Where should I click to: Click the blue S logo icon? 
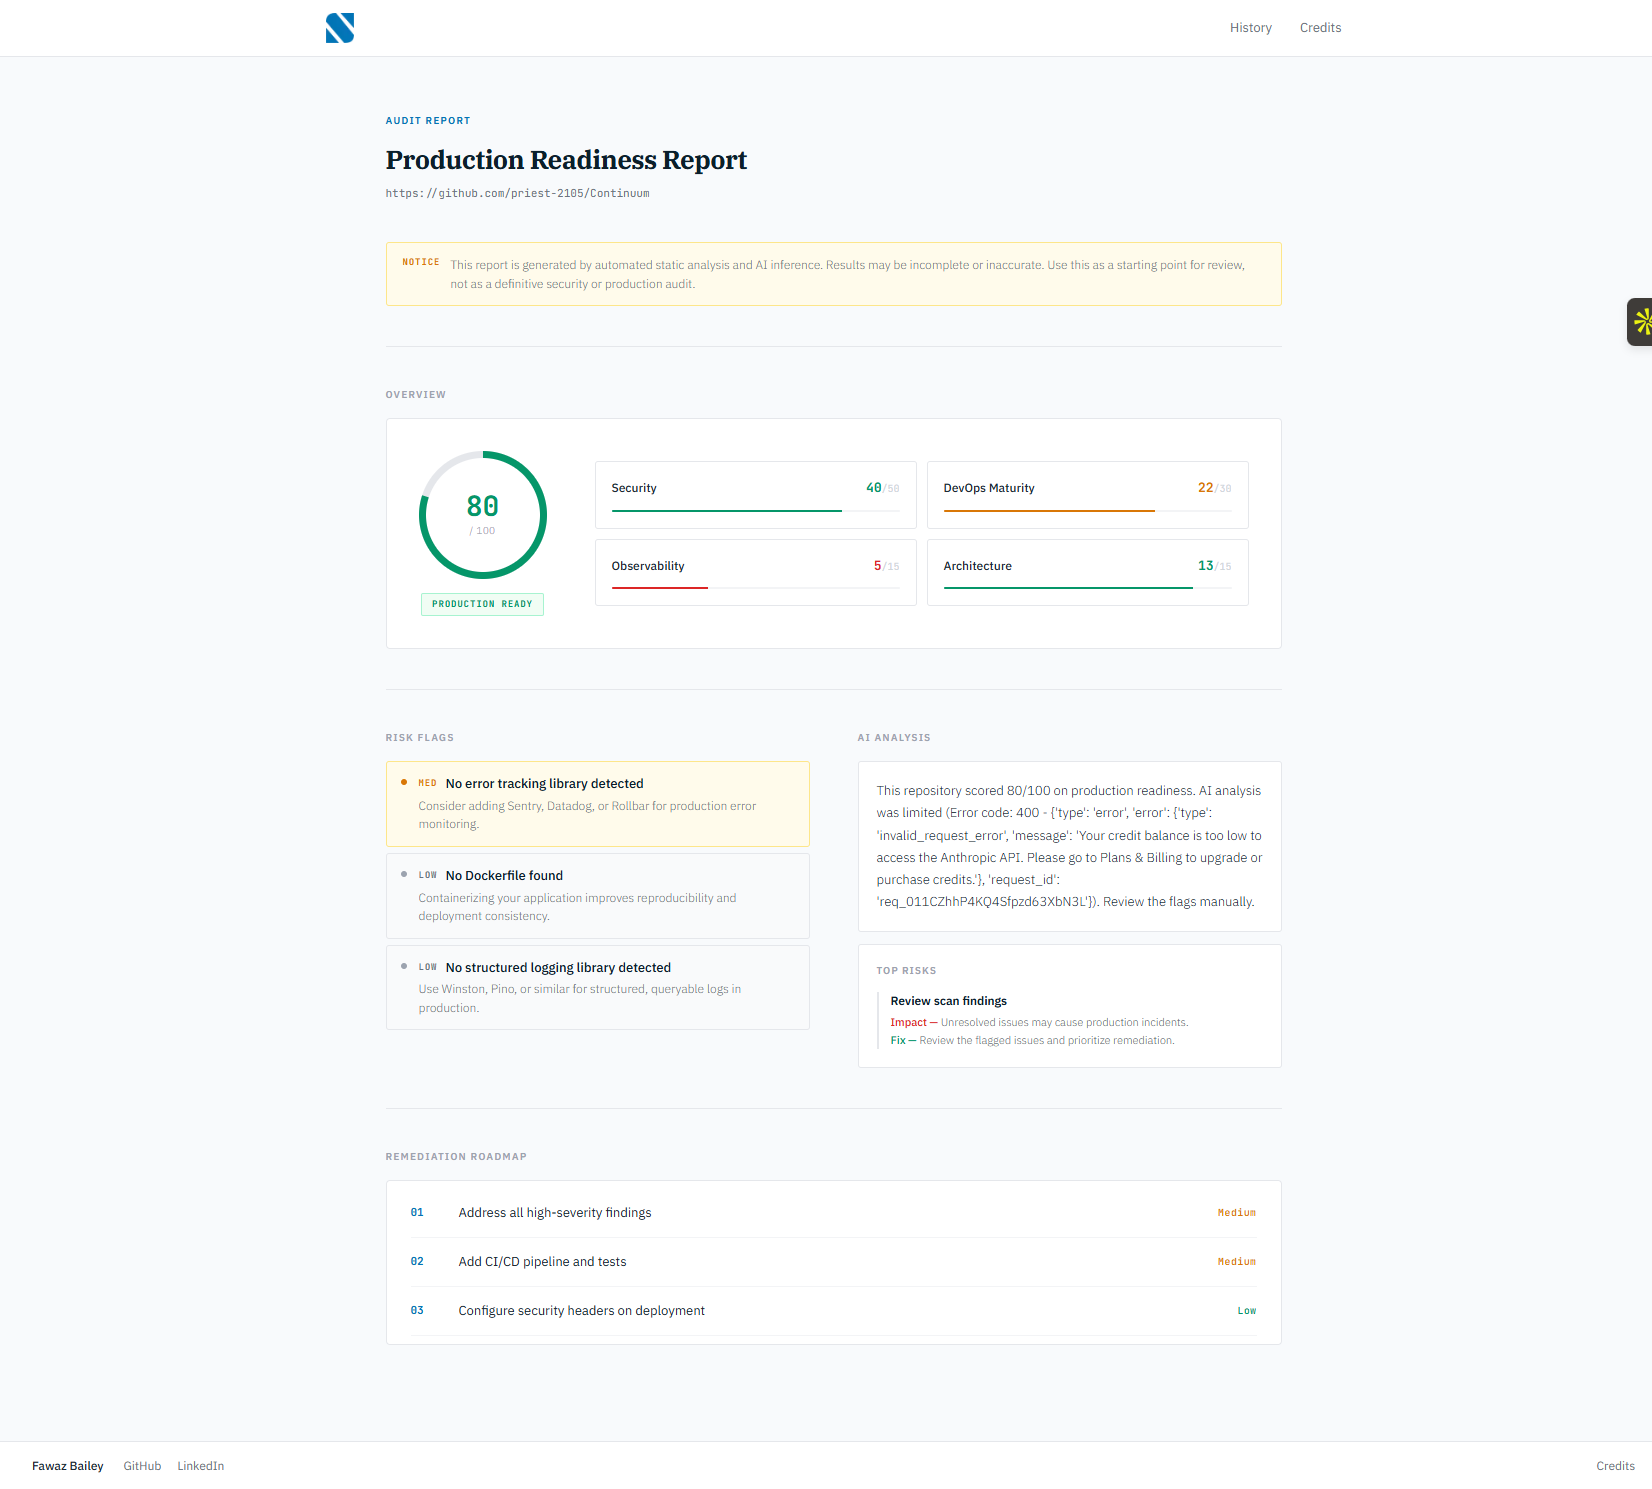click(x=340, y=28)
